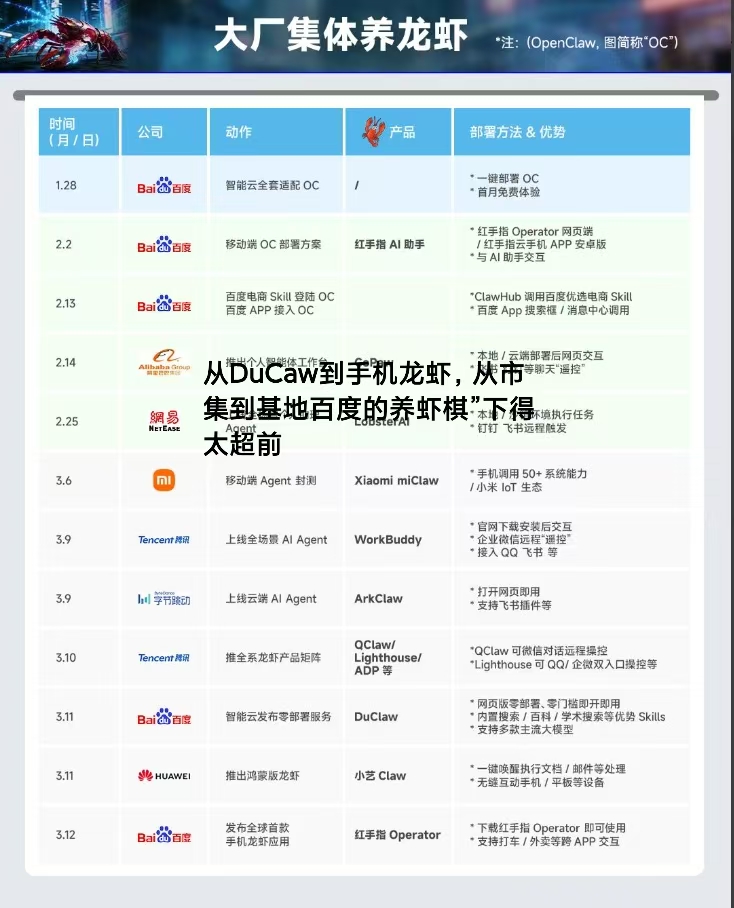The height and width of the screenshot is (908, 734).
Task: Click the ClawHub 调用百度优选电商 Skill bullet
Action: point(551,296)
